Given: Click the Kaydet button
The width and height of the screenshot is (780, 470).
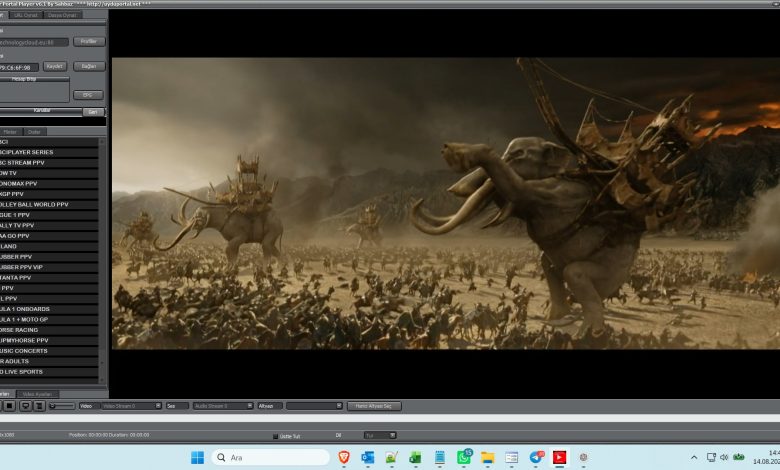Looking at the screenshot, I should click(55, 66).
